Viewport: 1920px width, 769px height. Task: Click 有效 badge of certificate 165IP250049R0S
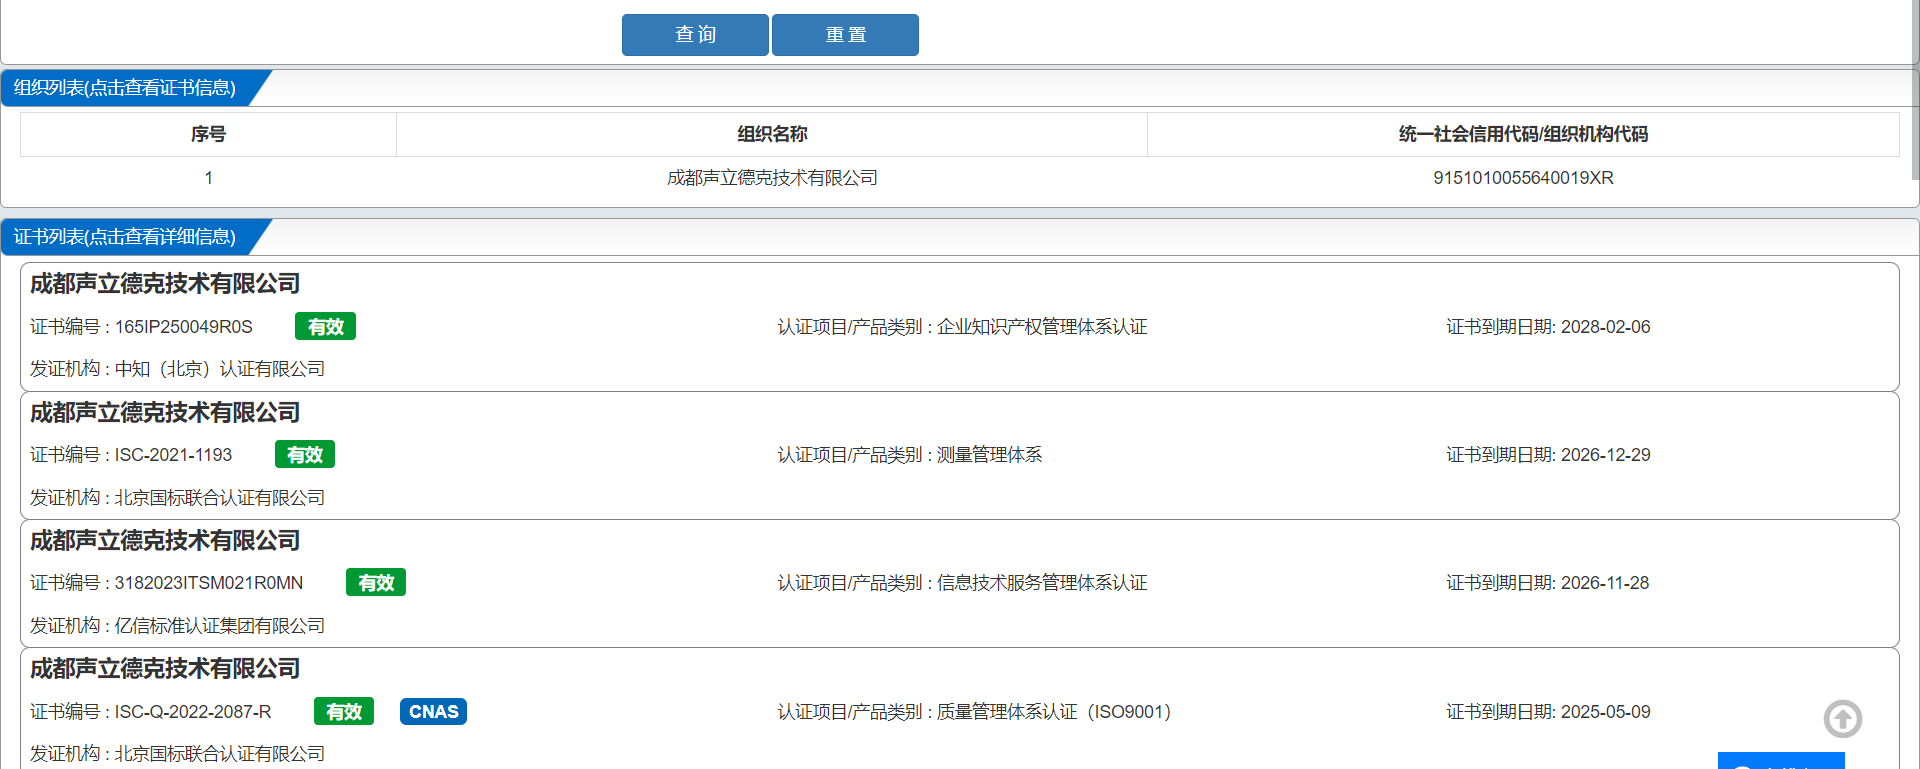tap(325, 327)
